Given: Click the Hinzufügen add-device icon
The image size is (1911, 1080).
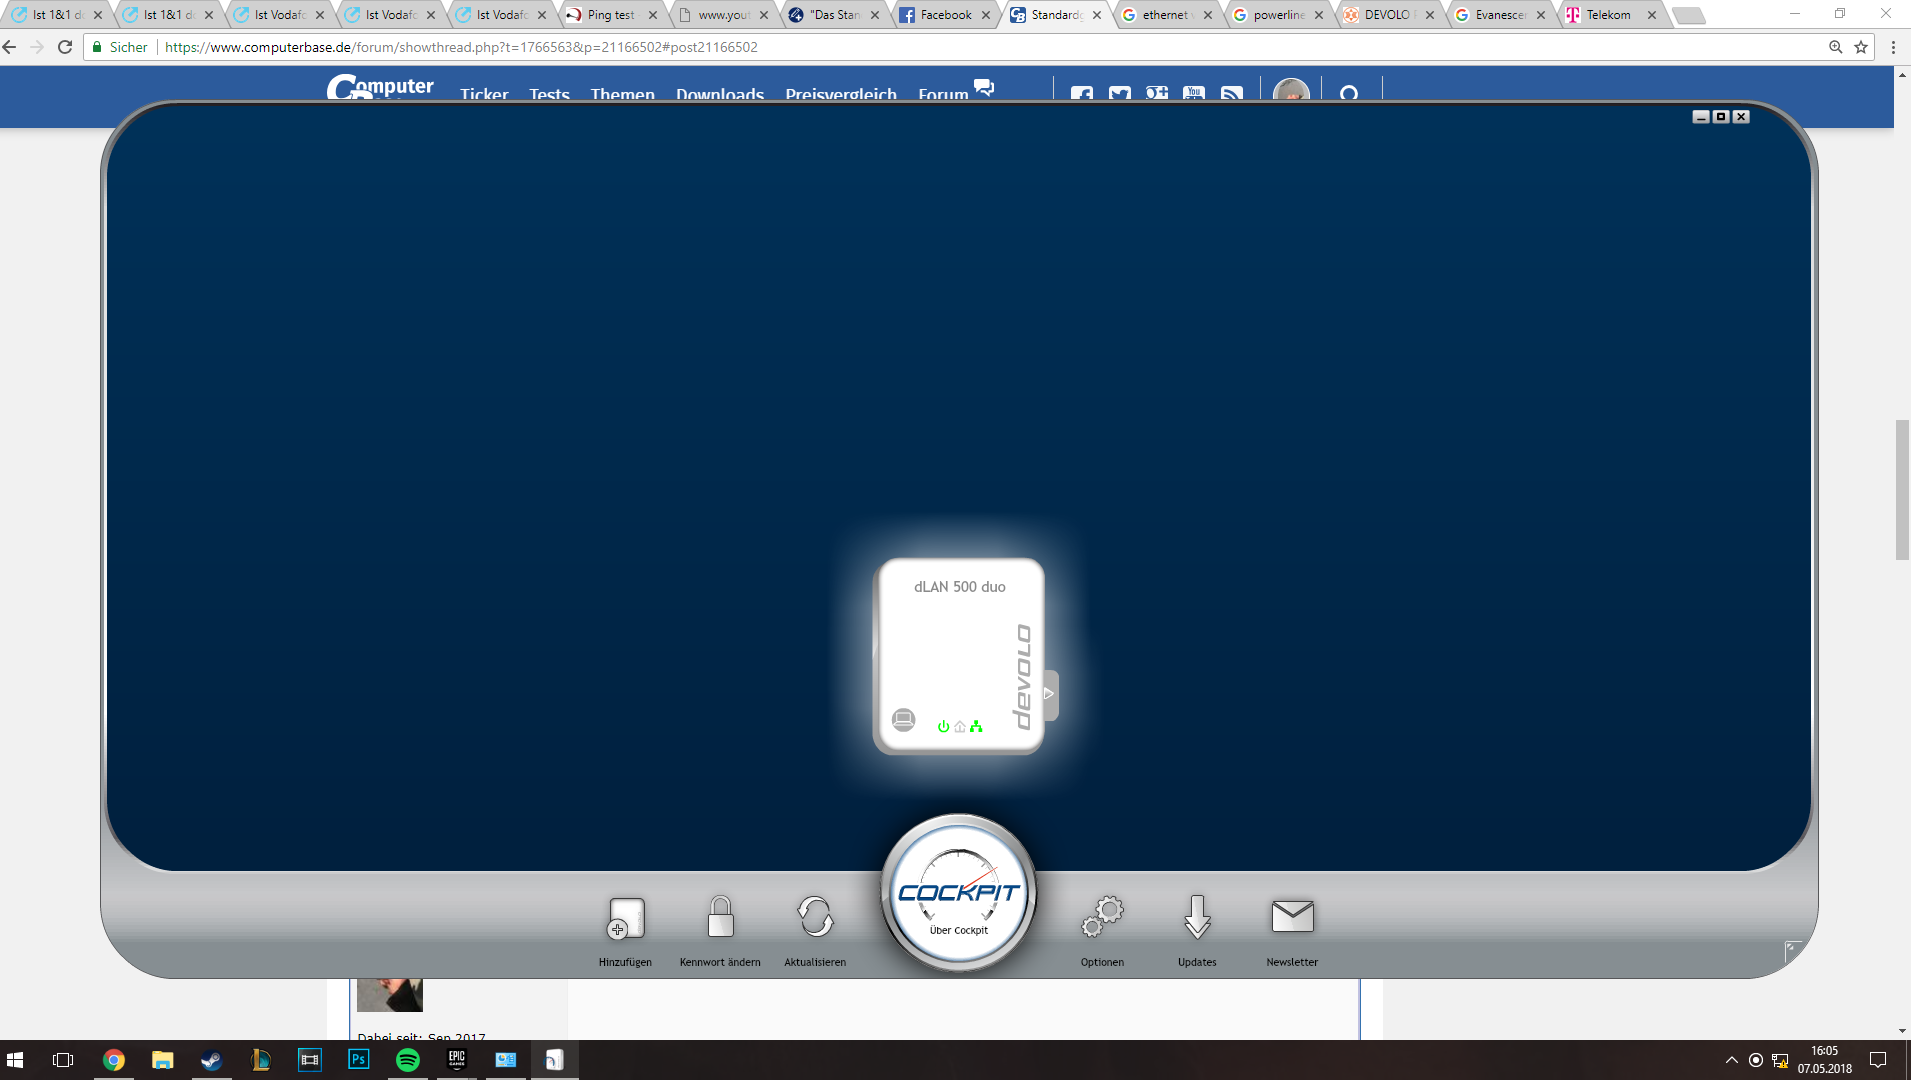Looking at the screenshot, I should tap(626, 917).
